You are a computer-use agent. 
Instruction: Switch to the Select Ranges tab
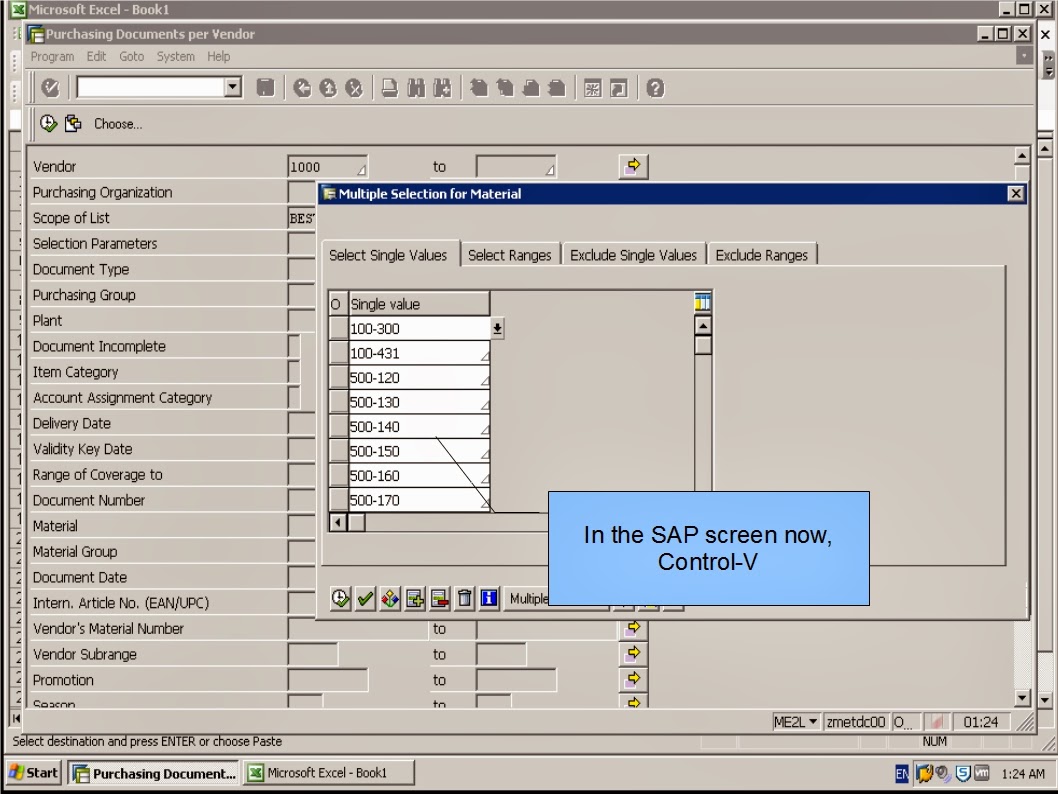[x=510, y=255]
